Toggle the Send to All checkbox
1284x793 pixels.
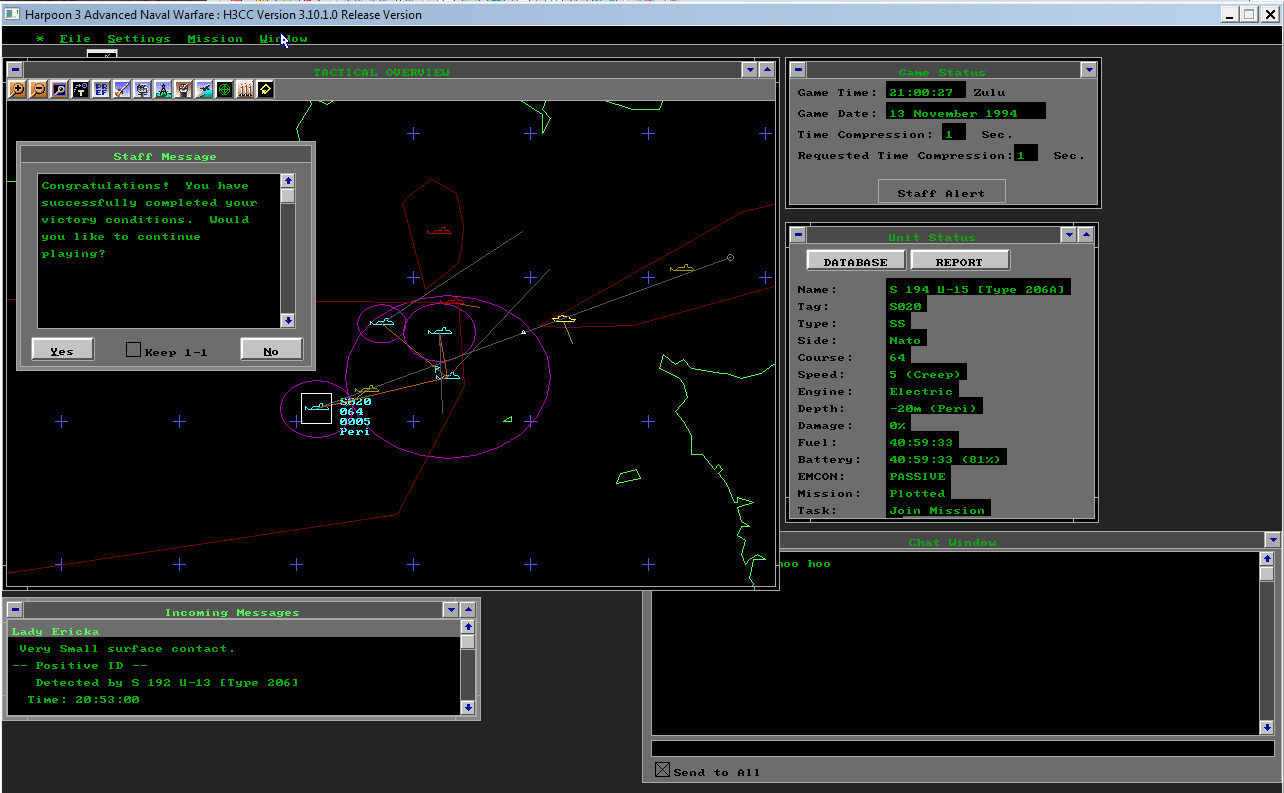(662, 770)
